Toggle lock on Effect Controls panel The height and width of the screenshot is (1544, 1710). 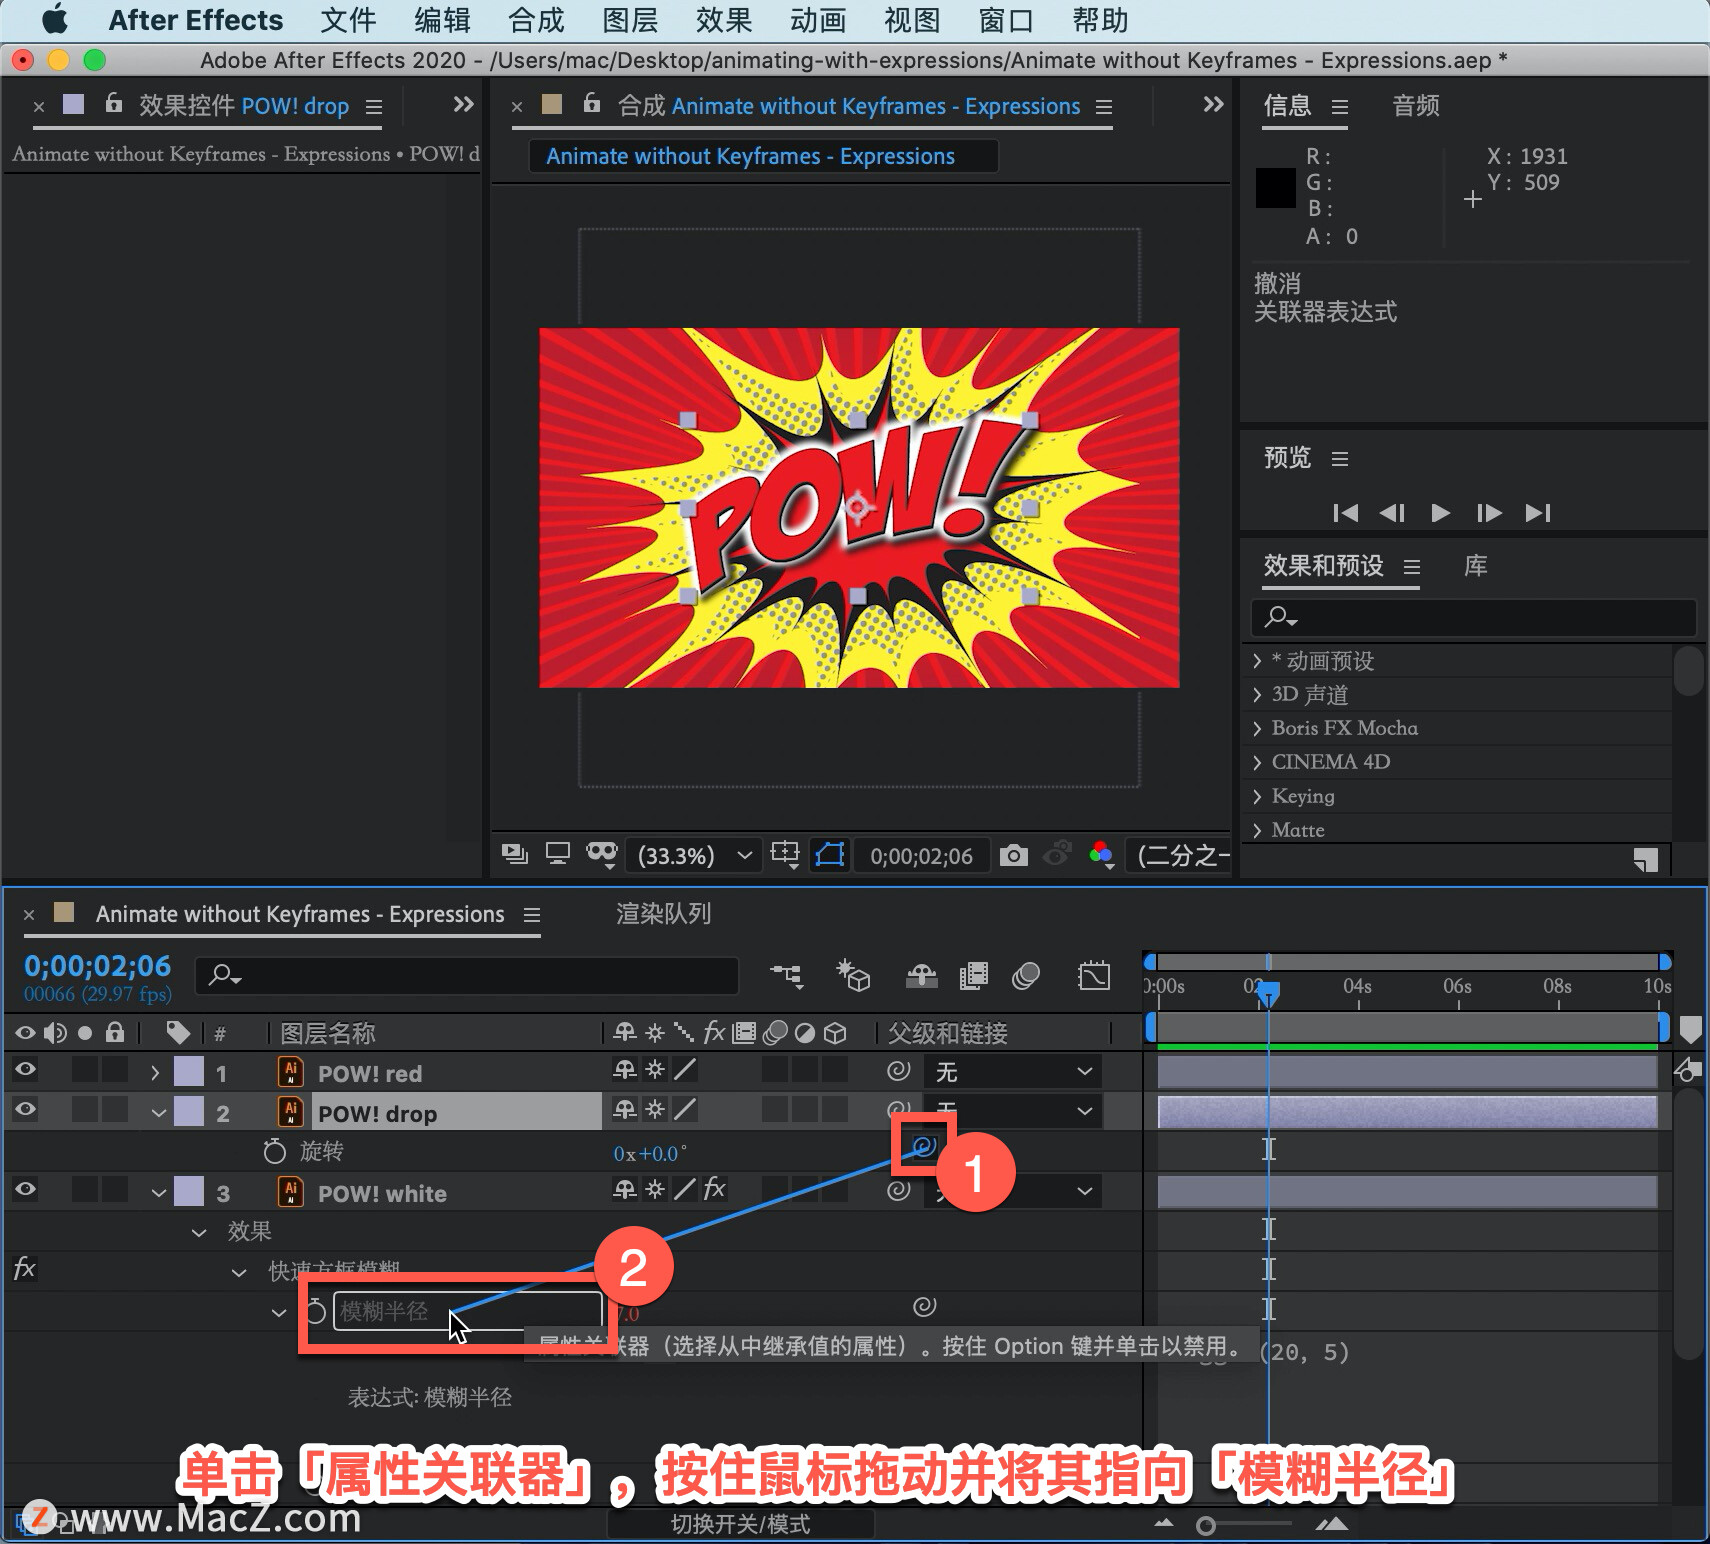pyautogui.click(x=114, y=103)
